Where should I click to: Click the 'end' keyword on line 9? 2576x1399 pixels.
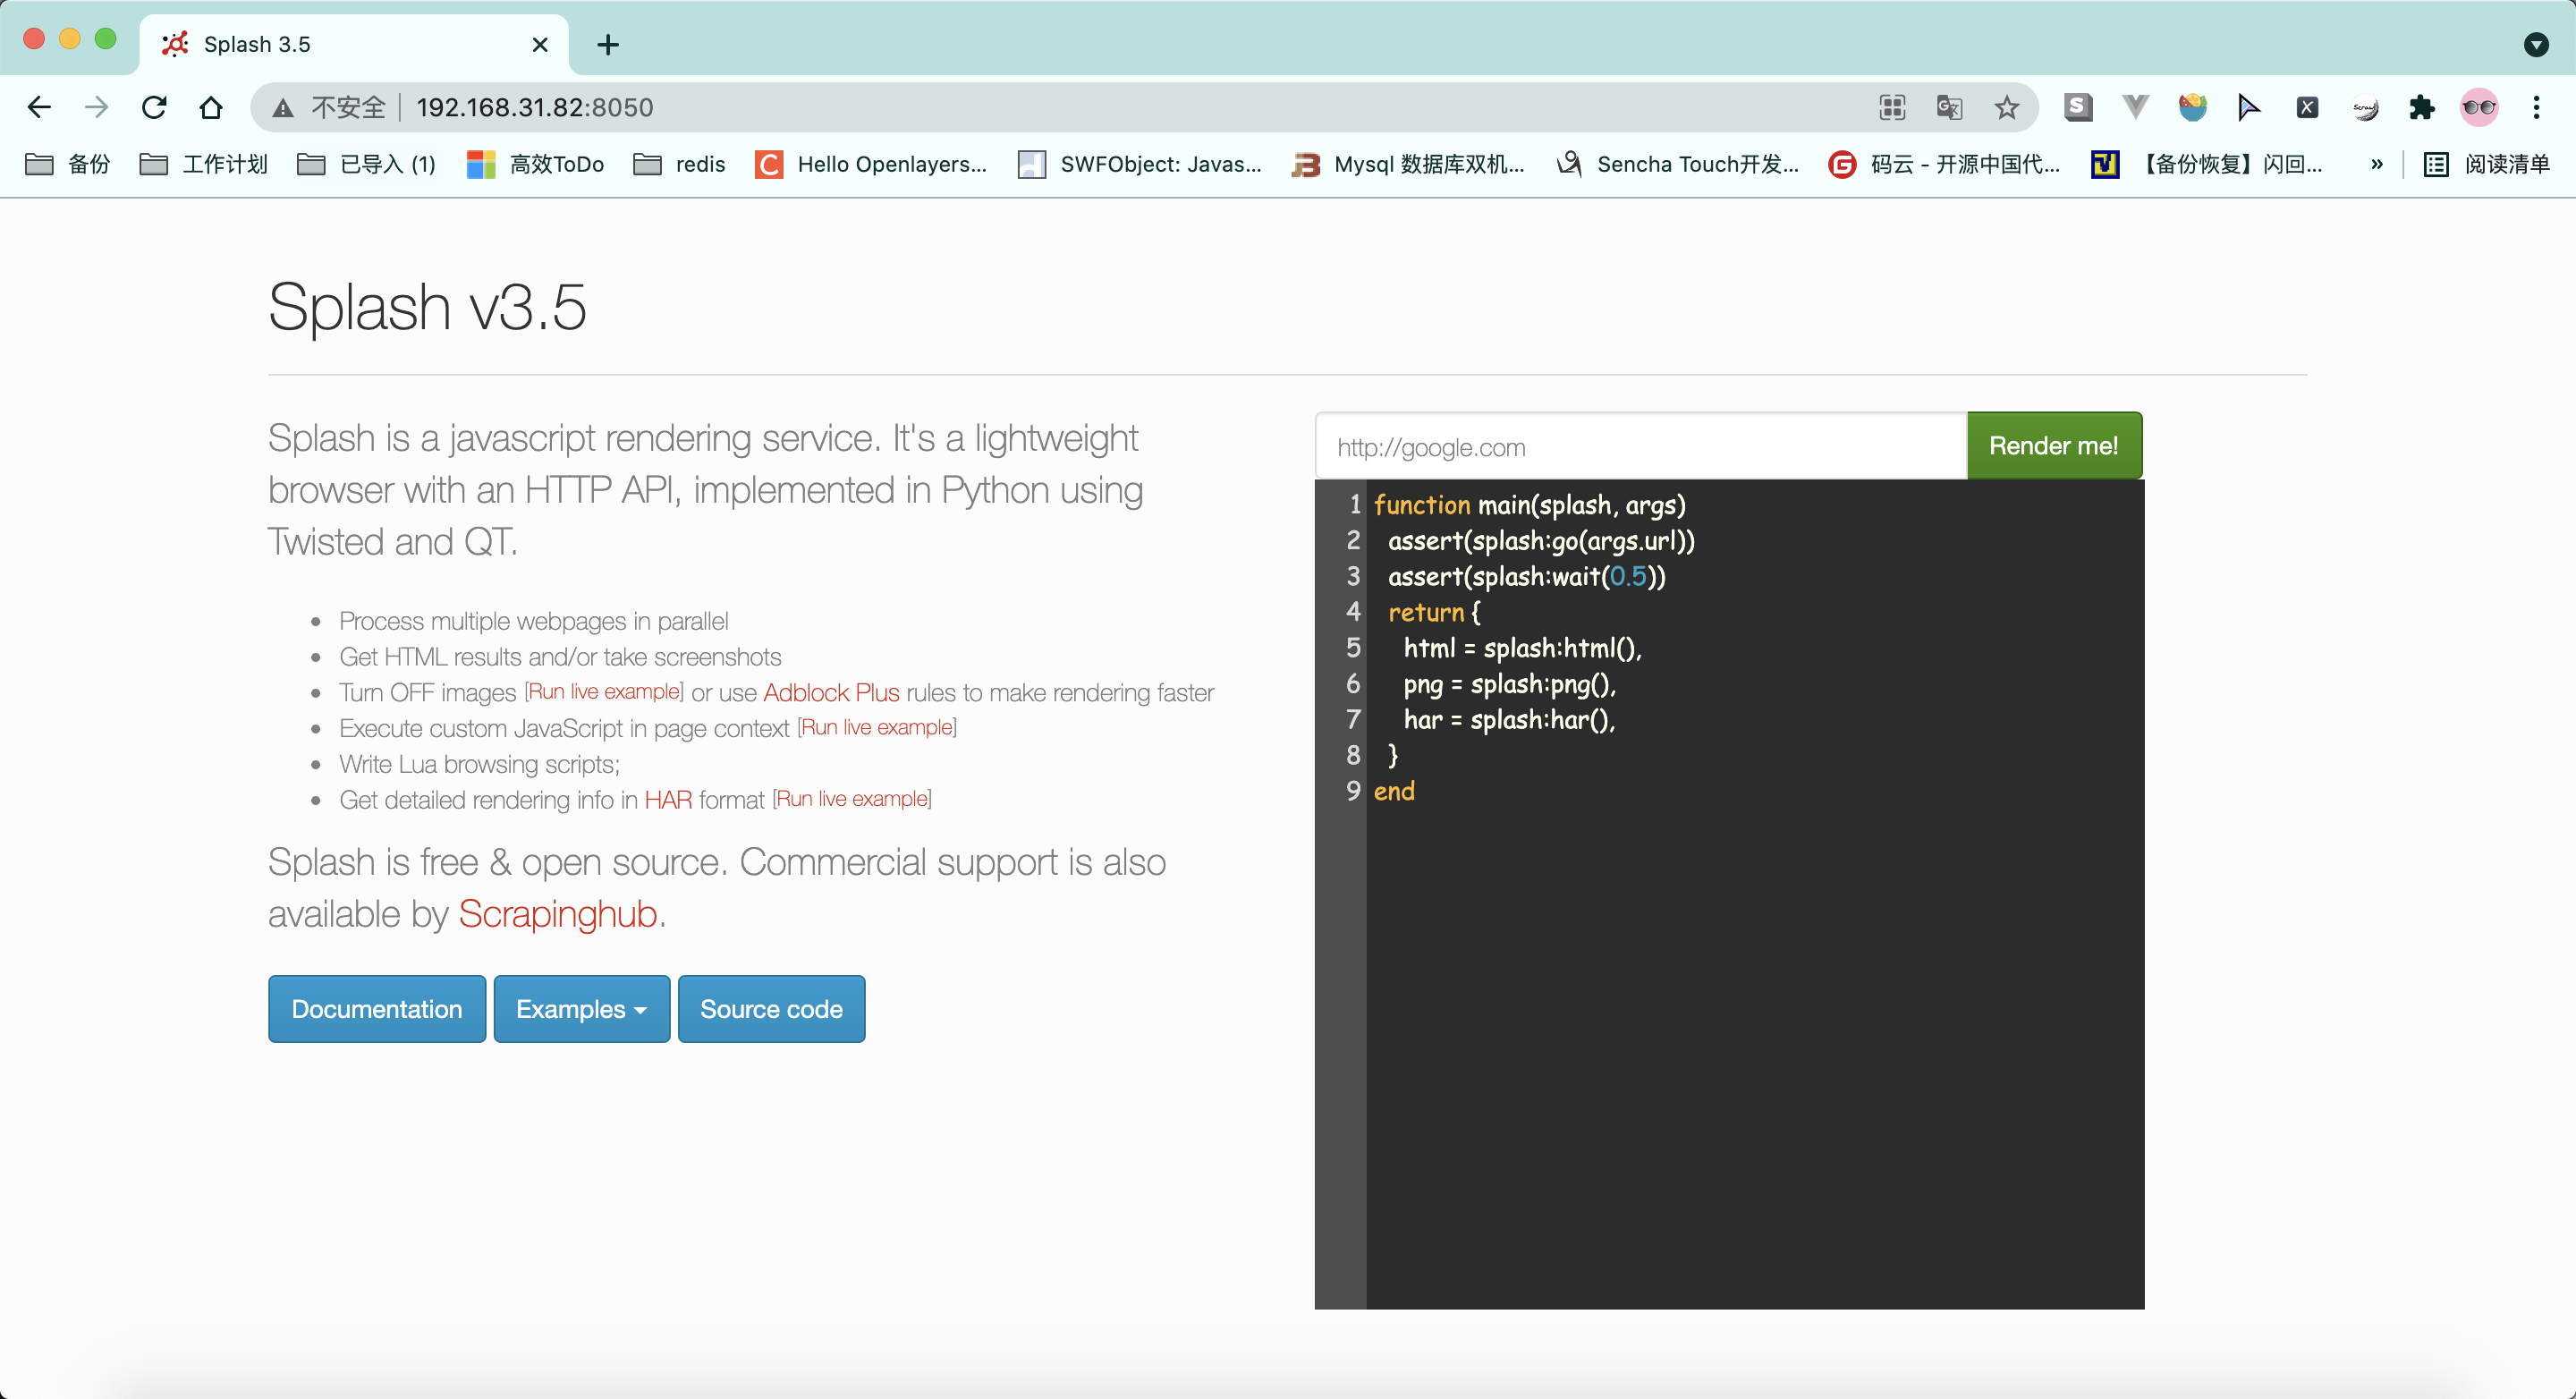(x=1394, y=791)
